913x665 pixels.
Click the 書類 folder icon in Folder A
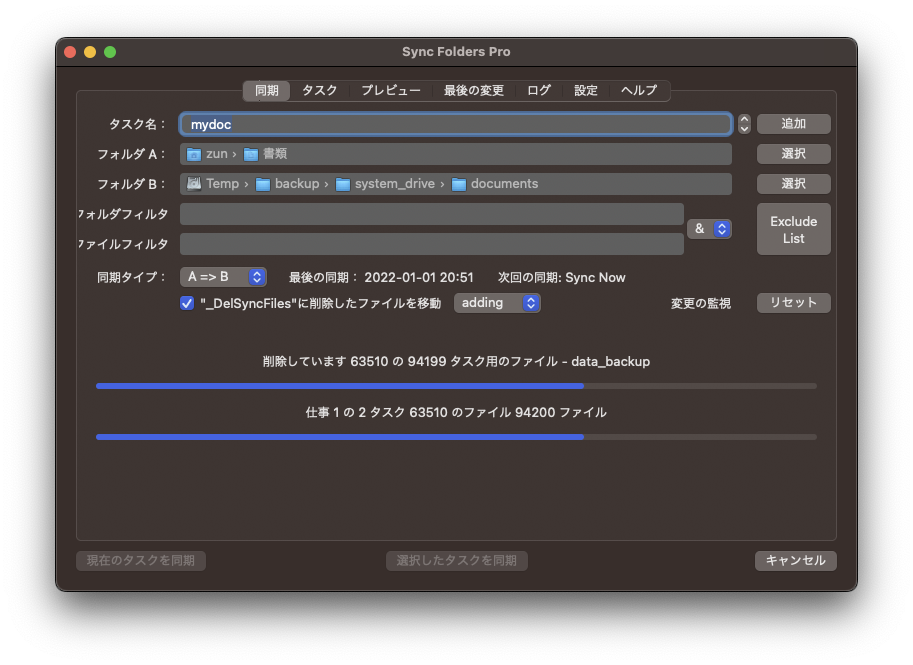[251, 154]
